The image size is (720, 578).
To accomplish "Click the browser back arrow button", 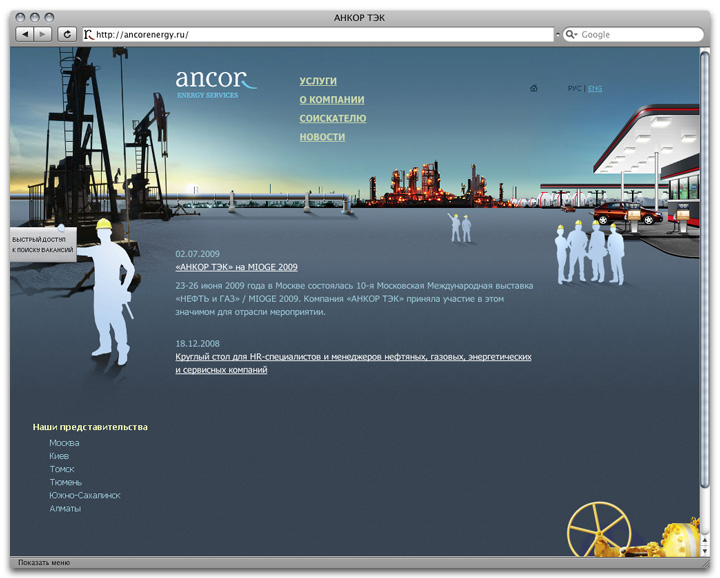I will [x=26, y=34].
